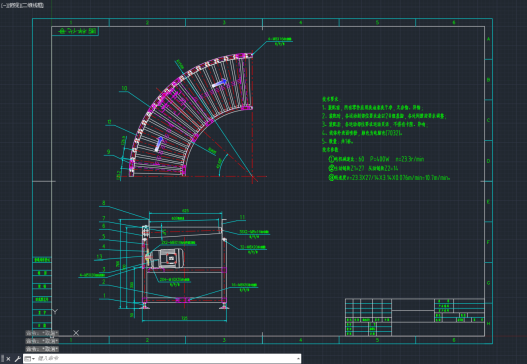This screenshot has height=364, width=527.
Task: Select the motor block in side view
Action: point(167,258)
